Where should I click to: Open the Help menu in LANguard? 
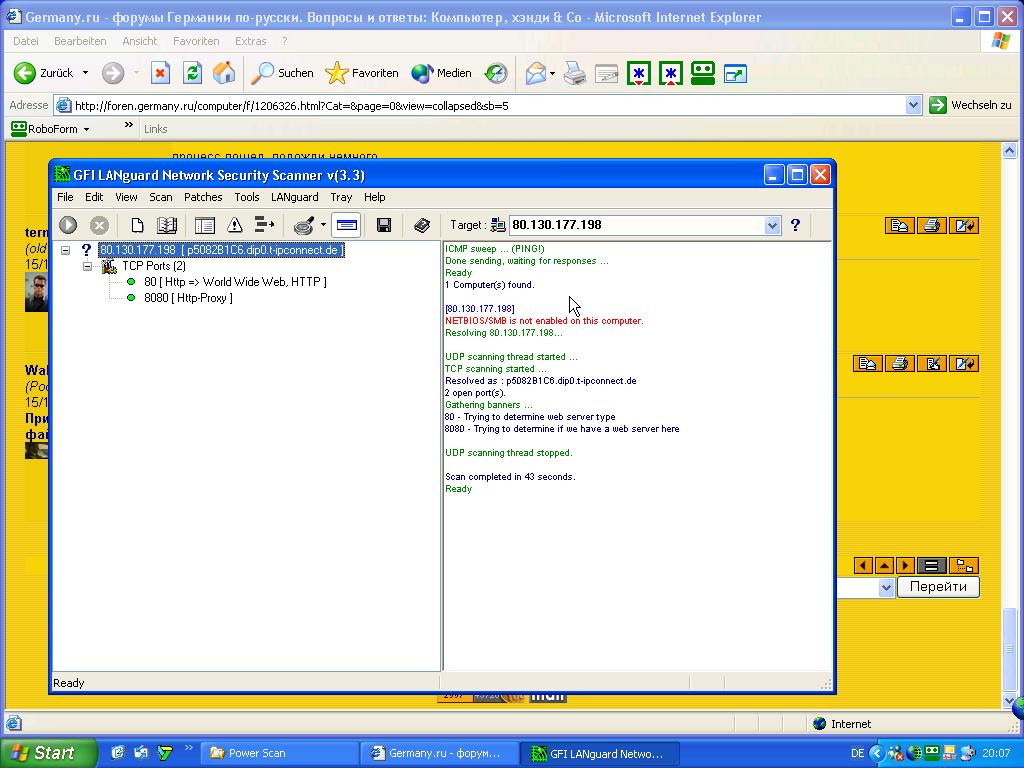point(374,197)
